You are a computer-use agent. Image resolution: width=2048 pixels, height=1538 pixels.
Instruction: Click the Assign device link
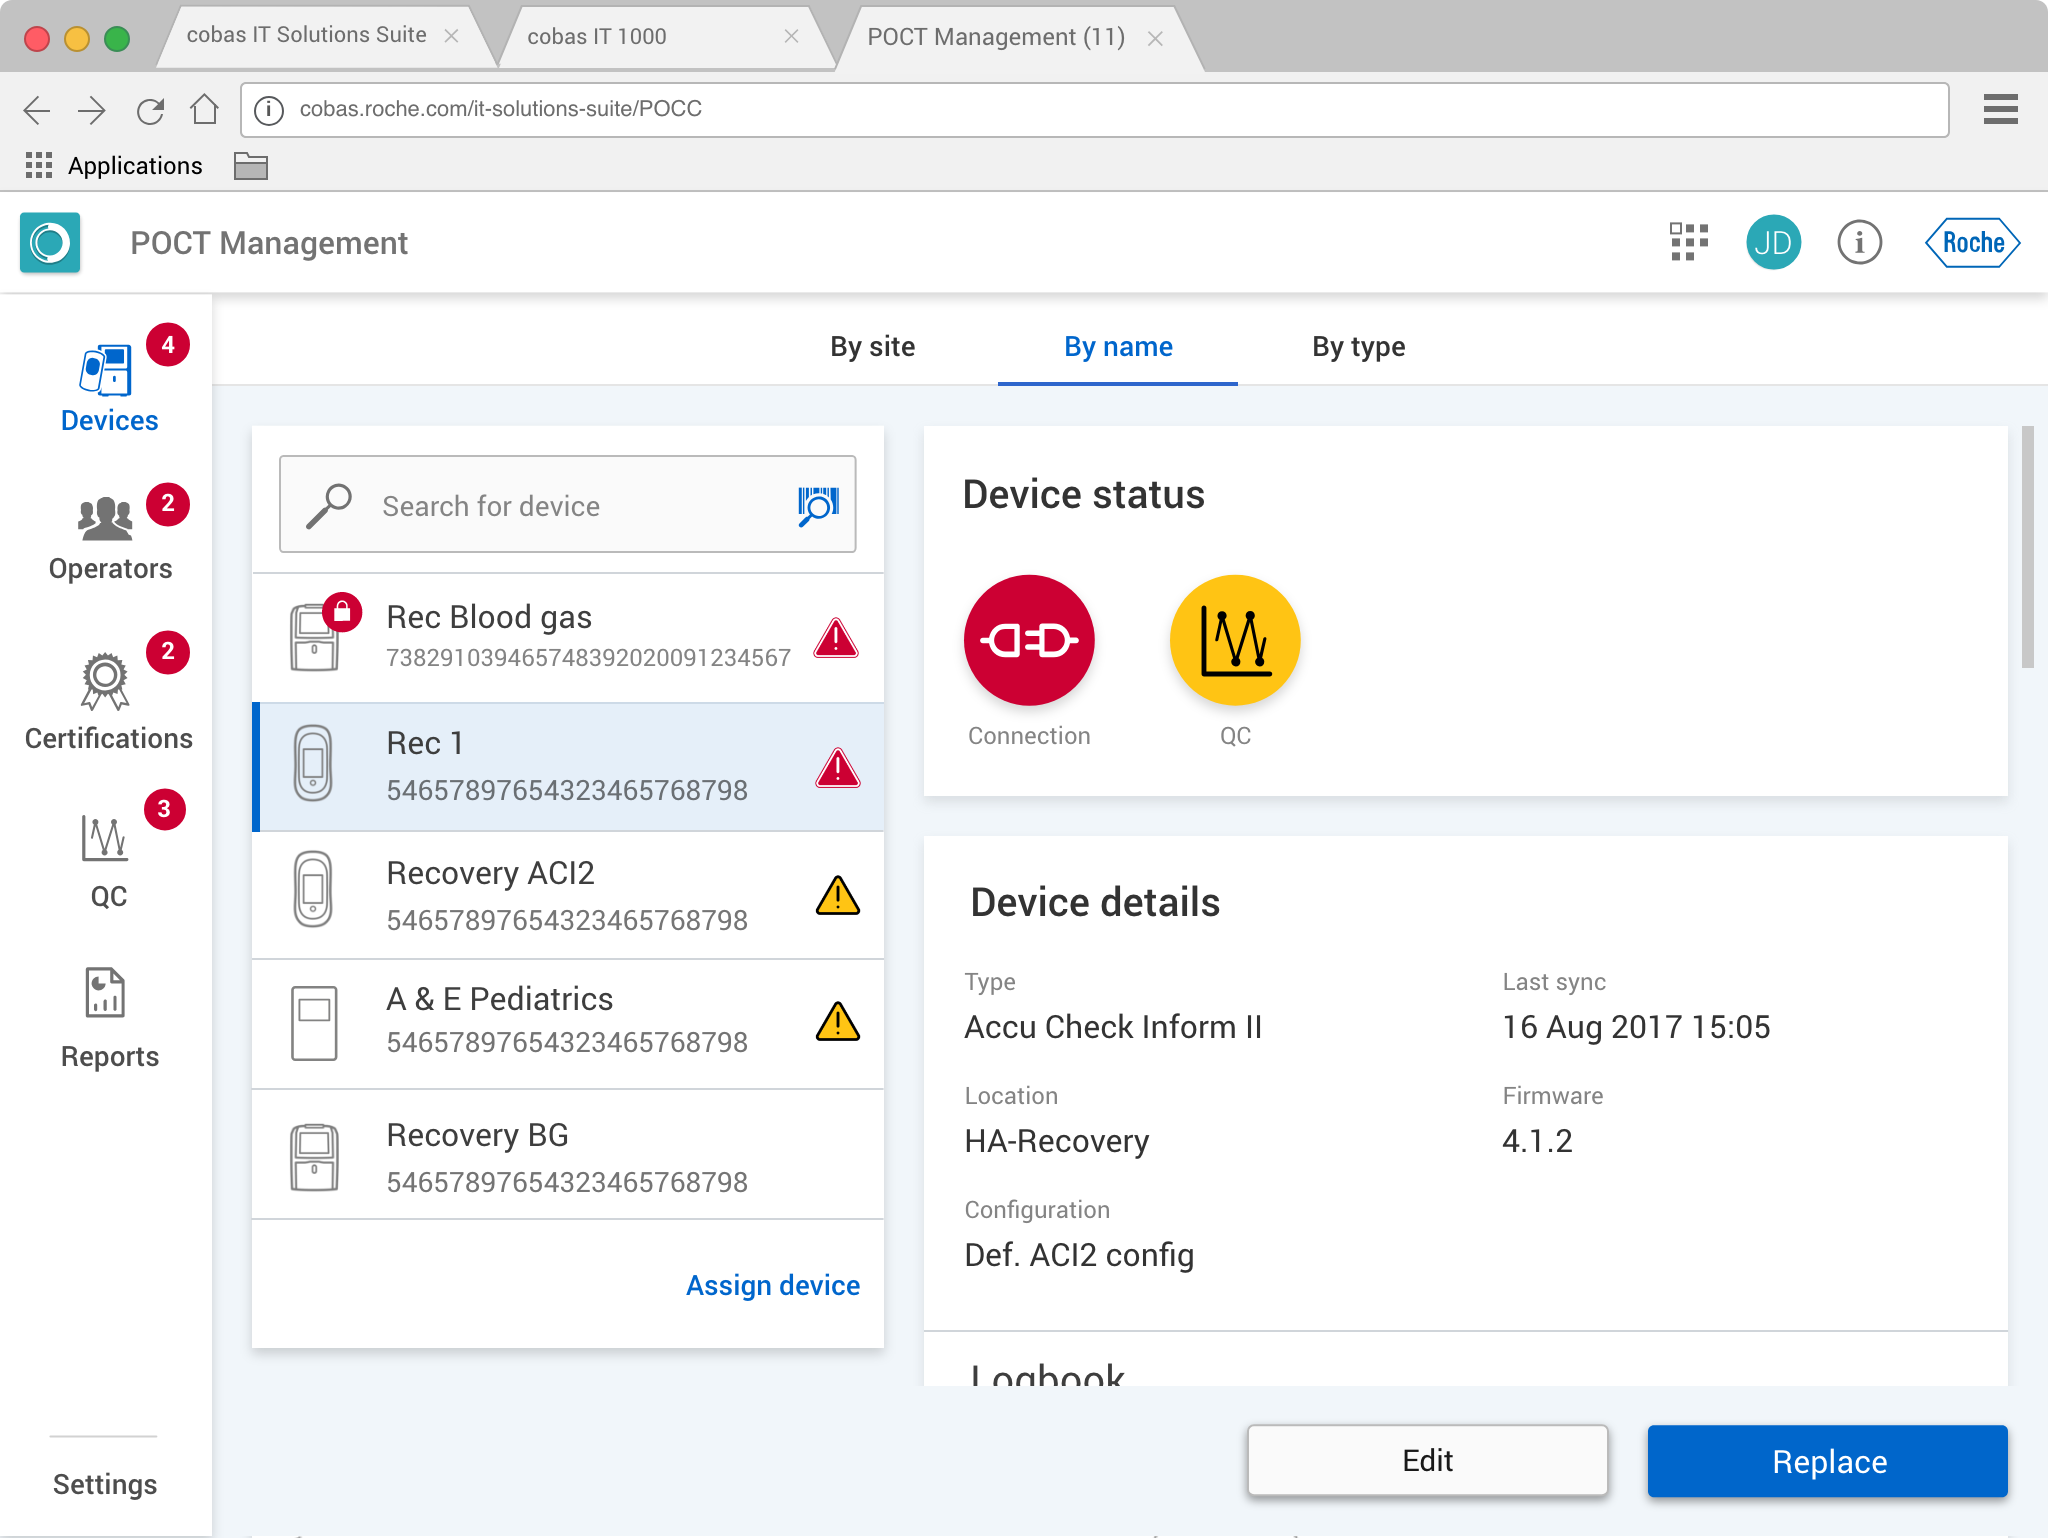click(x=772, y=1285)
